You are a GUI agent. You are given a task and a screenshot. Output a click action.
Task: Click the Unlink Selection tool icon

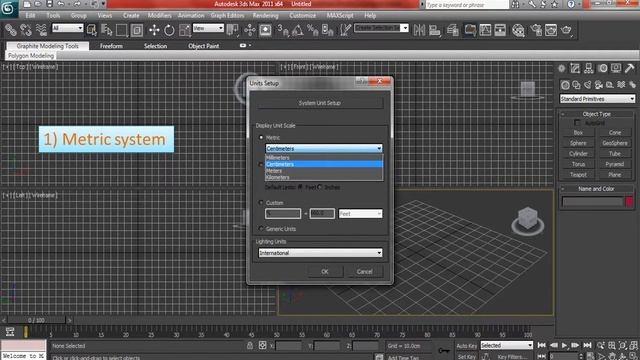26,30
